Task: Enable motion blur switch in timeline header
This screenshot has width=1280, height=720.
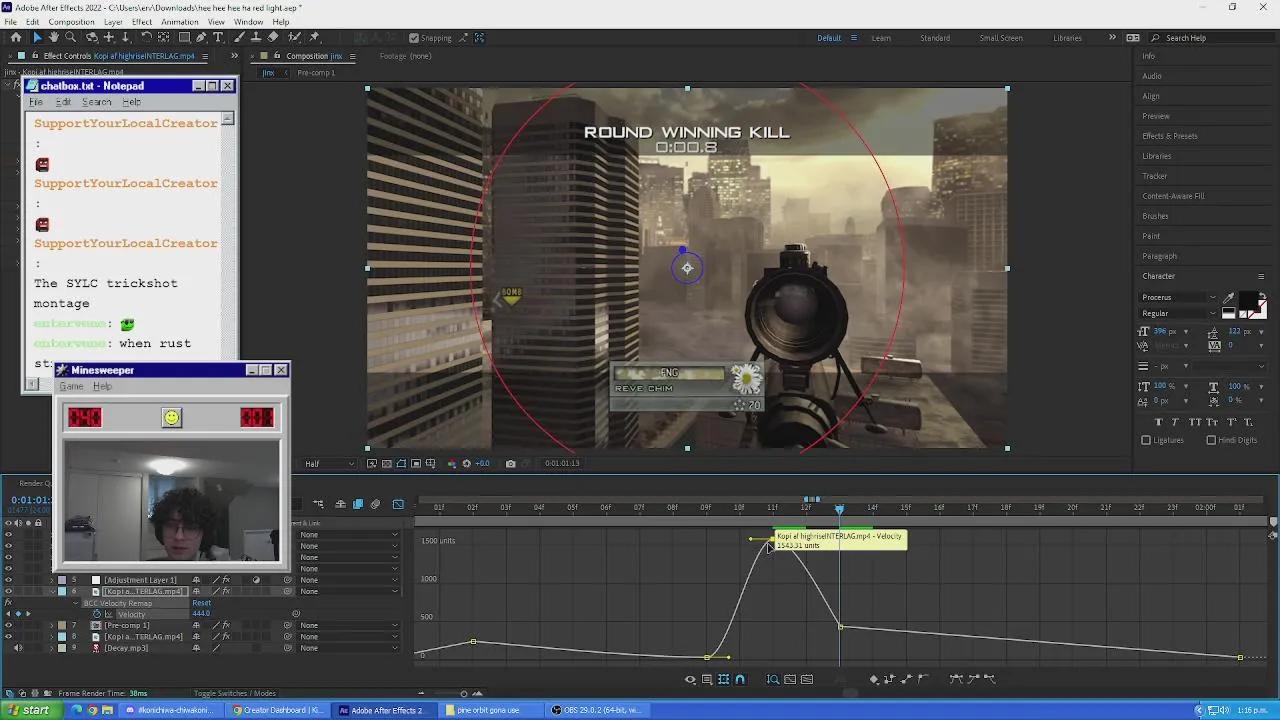Action: (375, 504)
